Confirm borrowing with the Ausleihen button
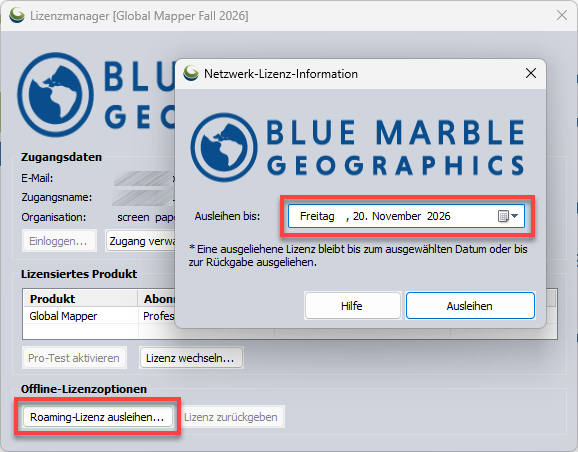Screen dimensions: 578x452 (x=470, y=306)
